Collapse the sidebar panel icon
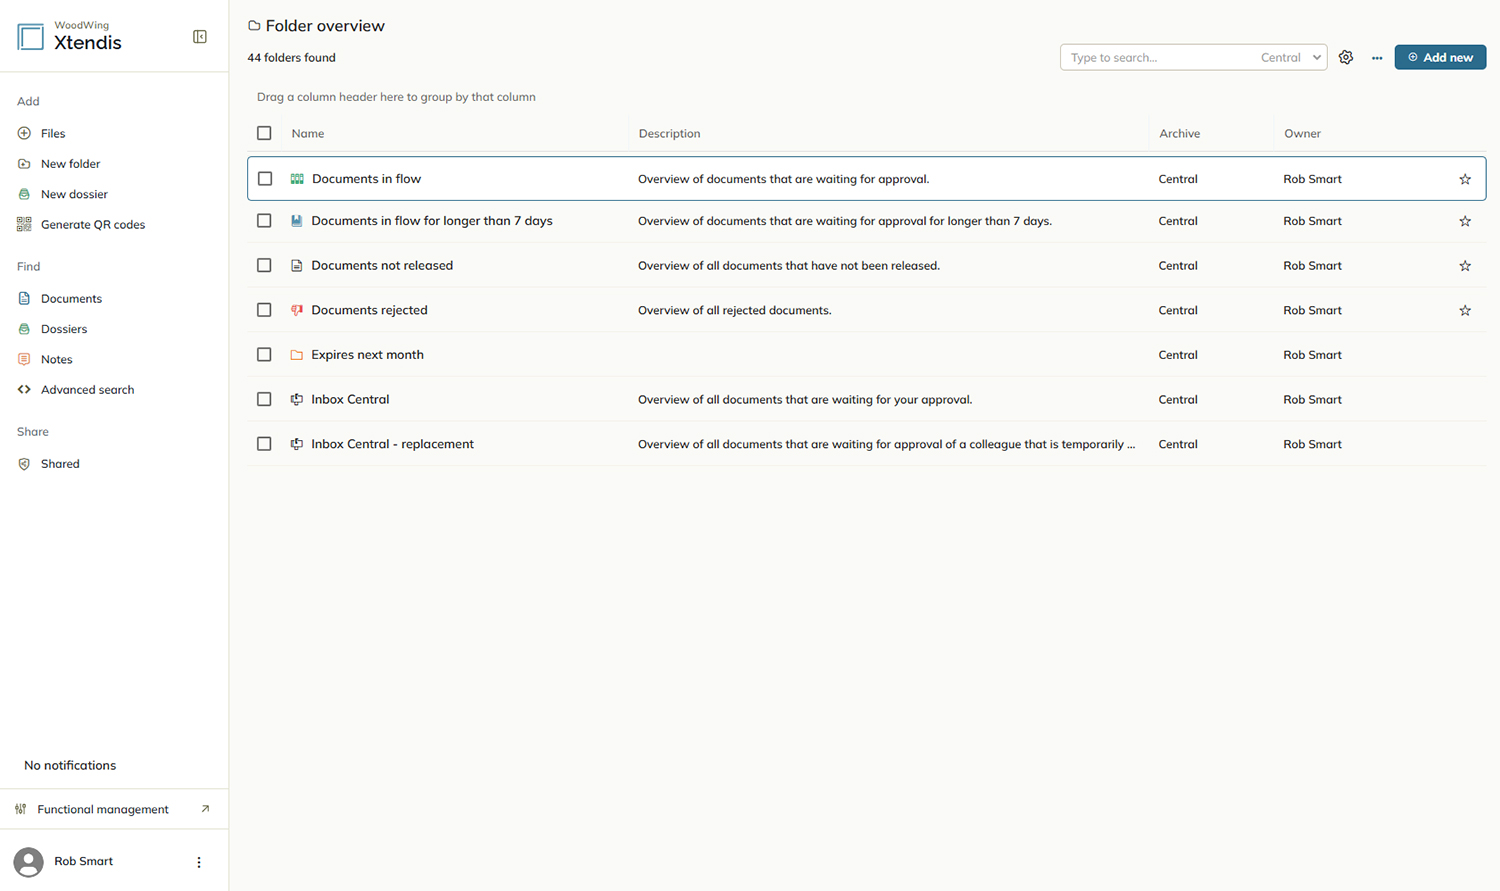 [200, 37]
